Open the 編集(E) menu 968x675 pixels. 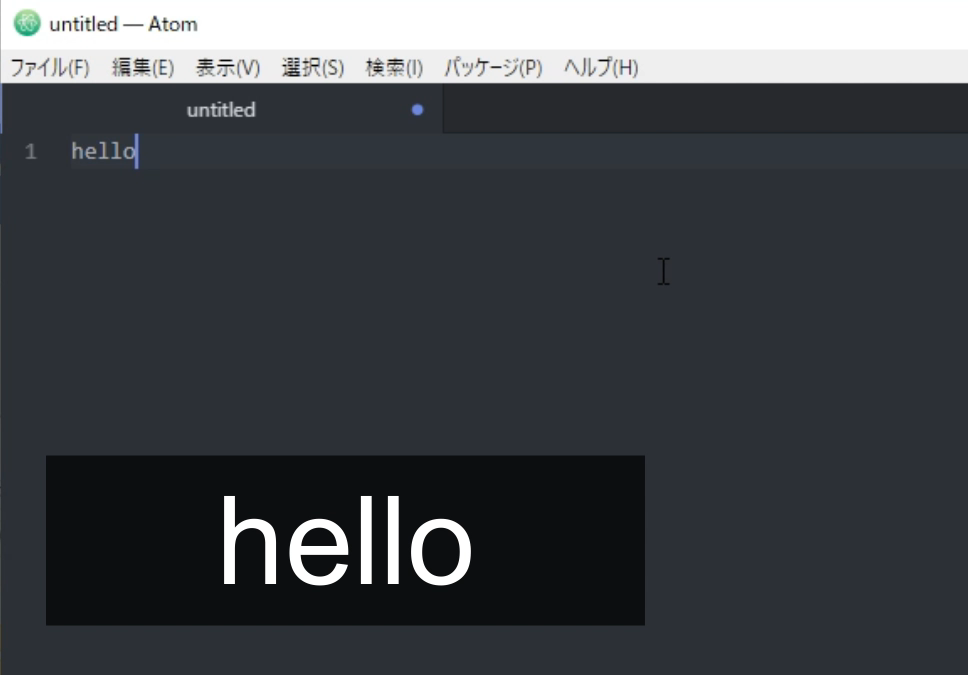click(143, 67)
